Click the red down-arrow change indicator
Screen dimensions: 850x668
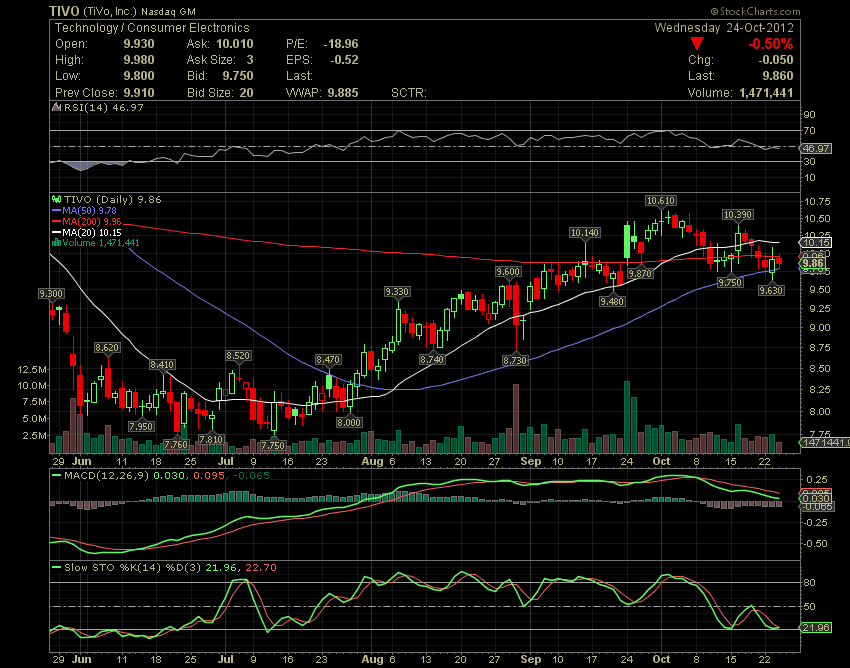[697, 43]
